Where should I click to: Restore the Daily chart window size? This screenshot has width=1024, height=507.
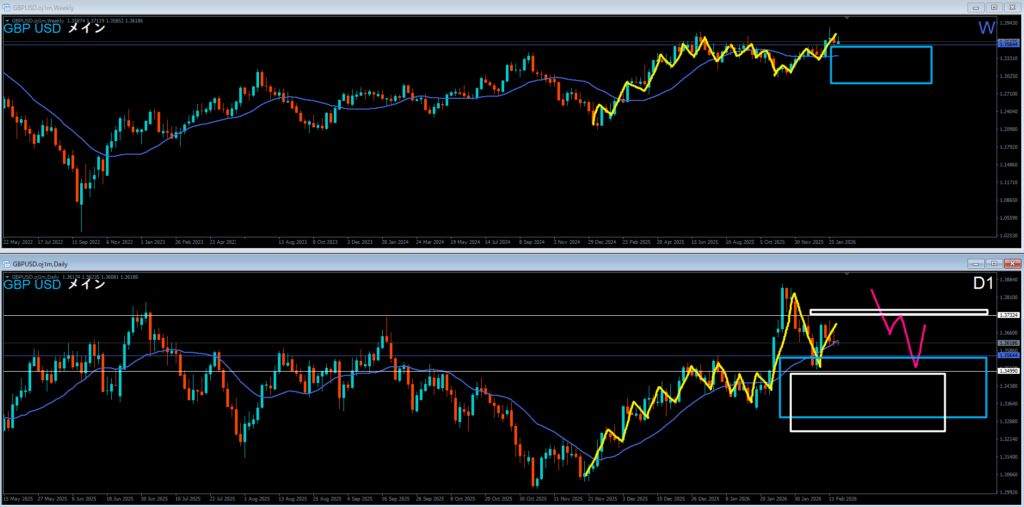pyautogui.click(x=994, y=262)
